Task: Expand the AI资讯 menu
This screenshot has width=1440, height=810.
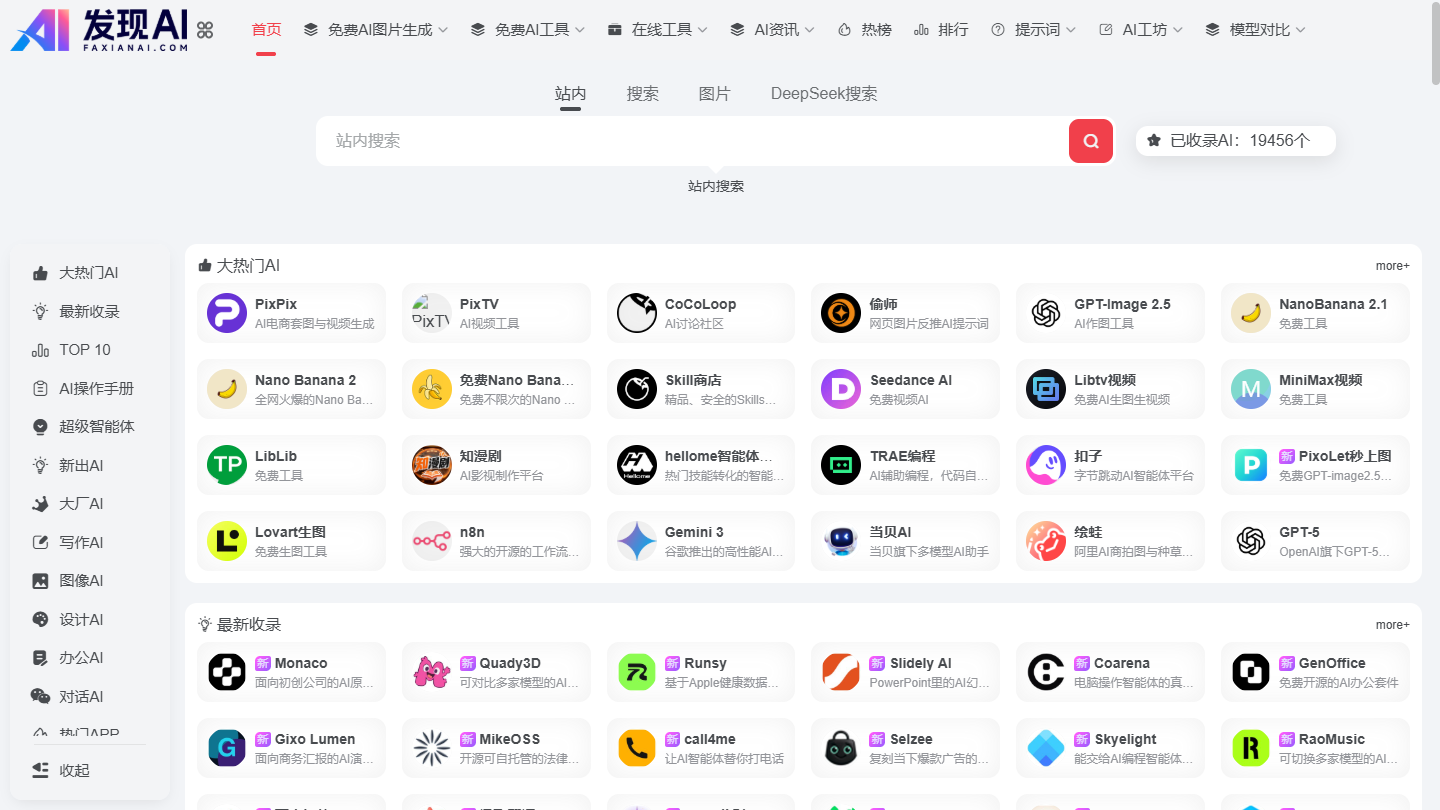Action: 772,30
